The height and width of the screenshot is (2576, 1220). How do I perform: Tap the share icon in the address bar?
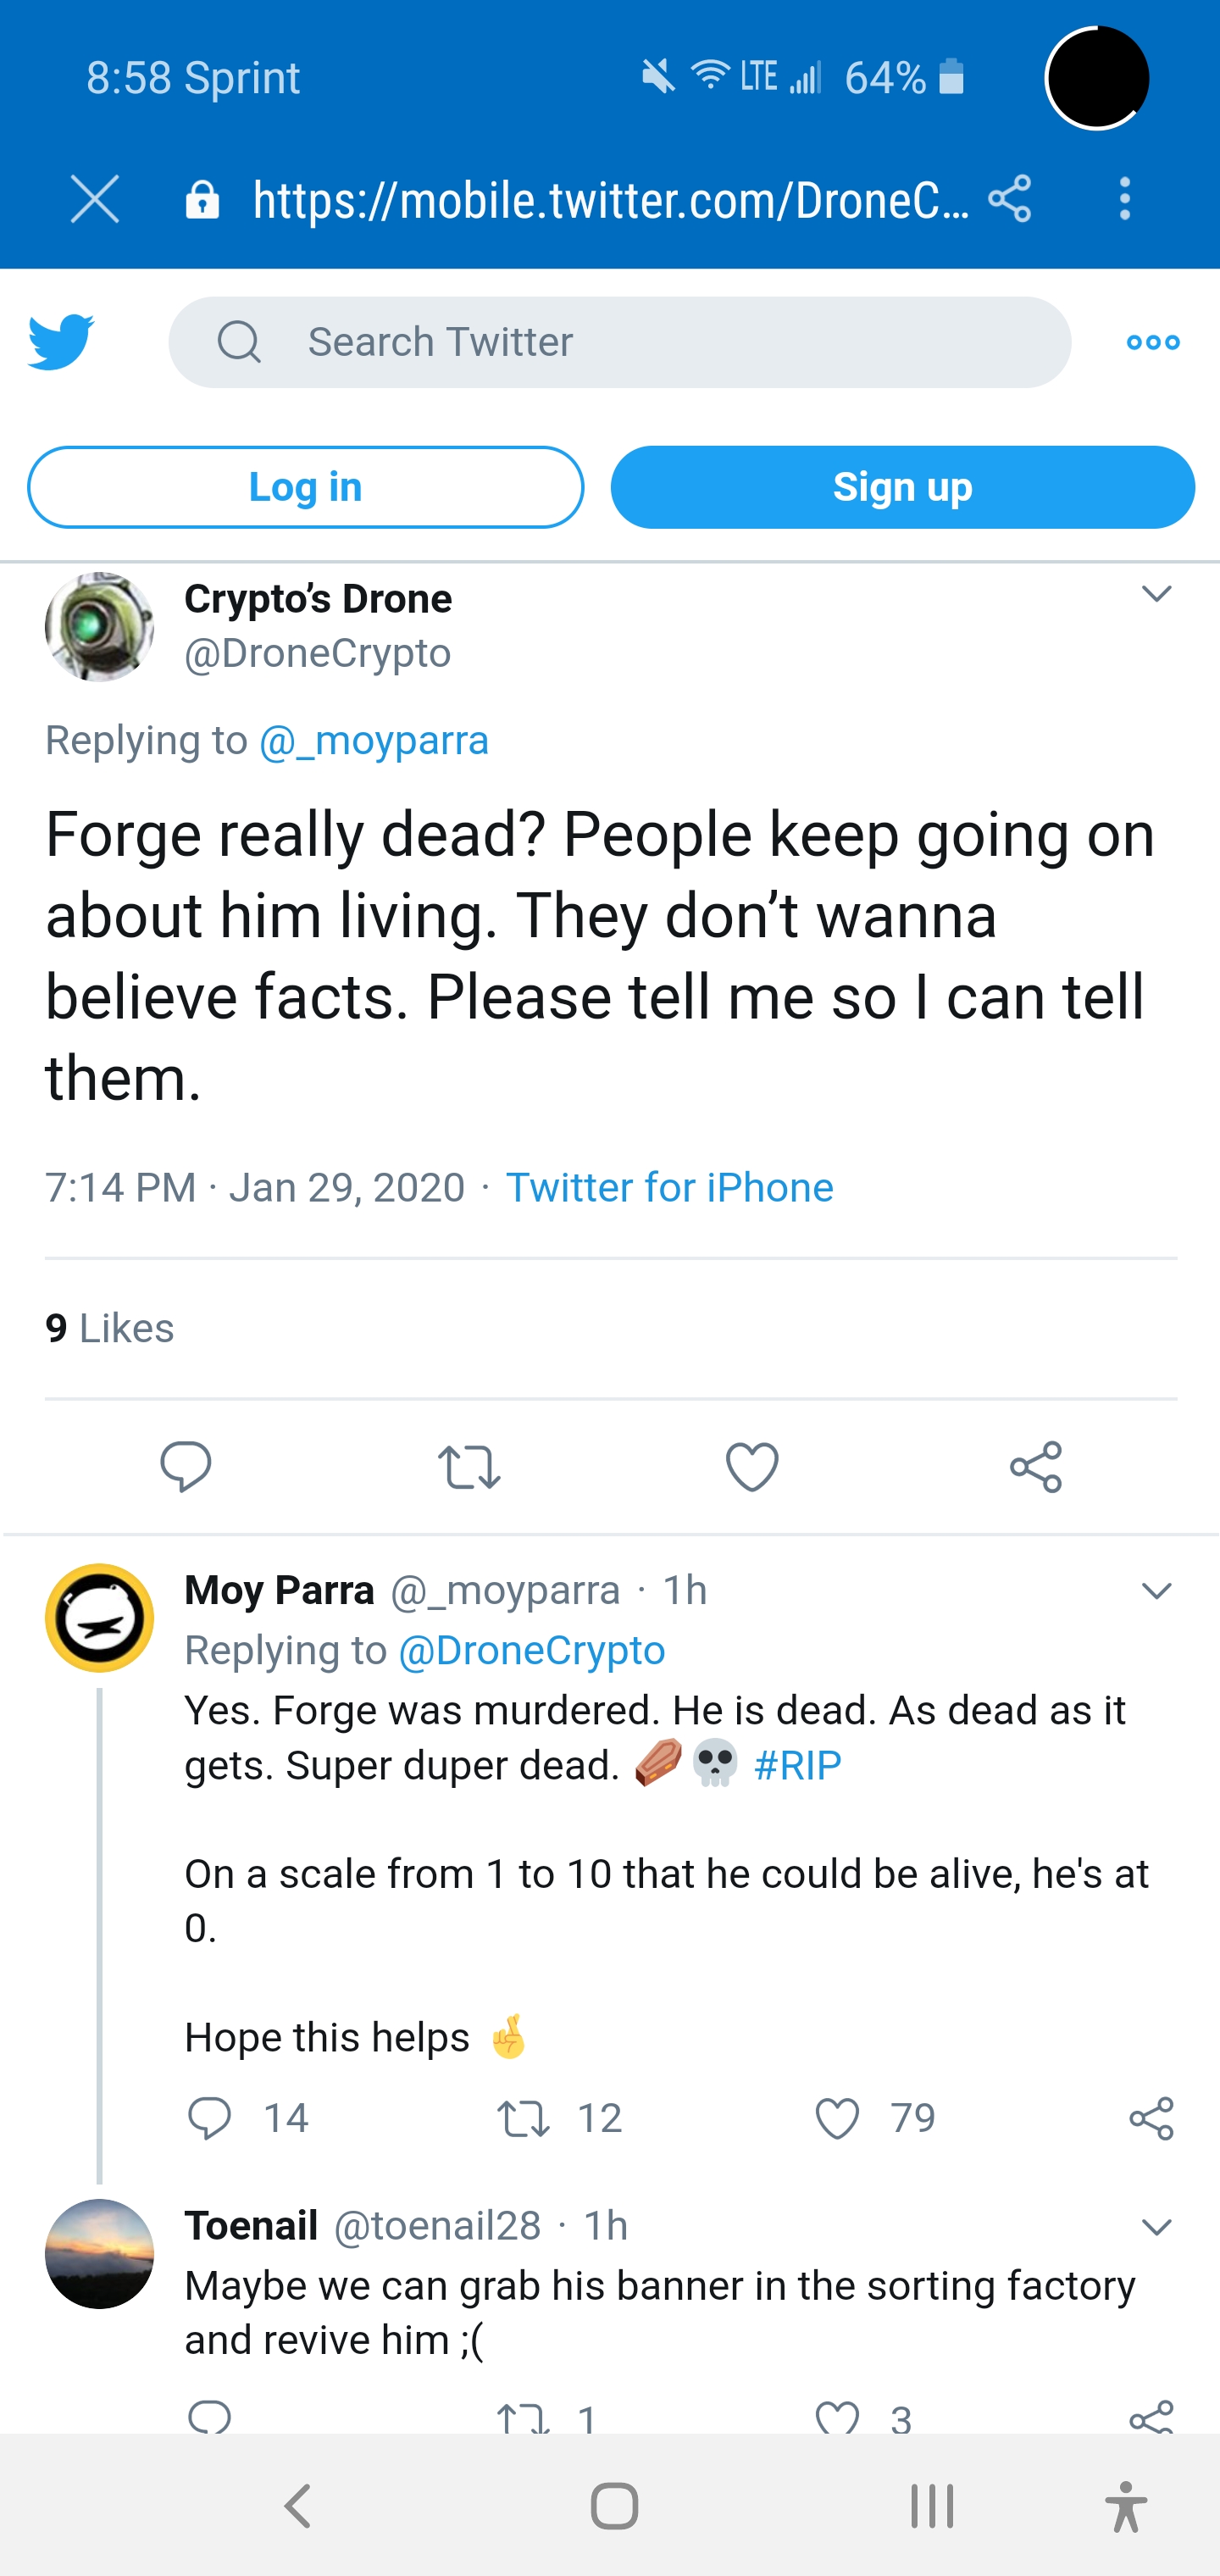point(1009,200)
